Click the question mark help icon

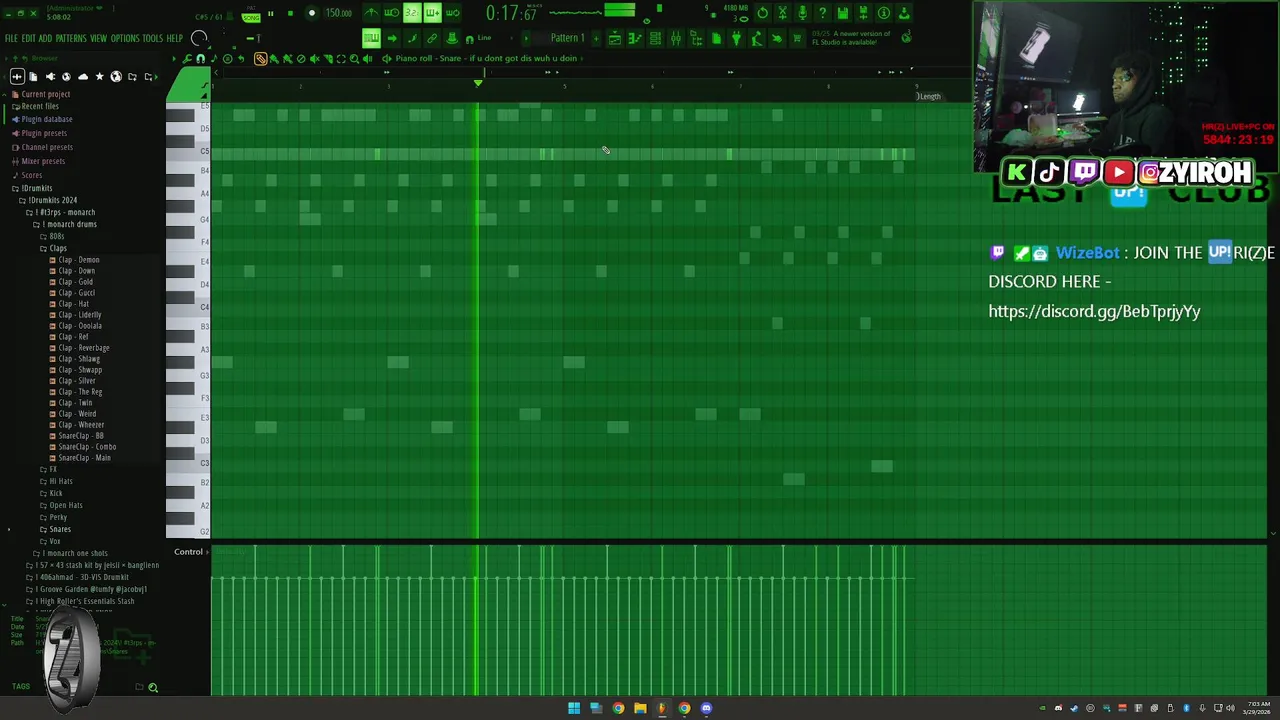pos(822,13)
